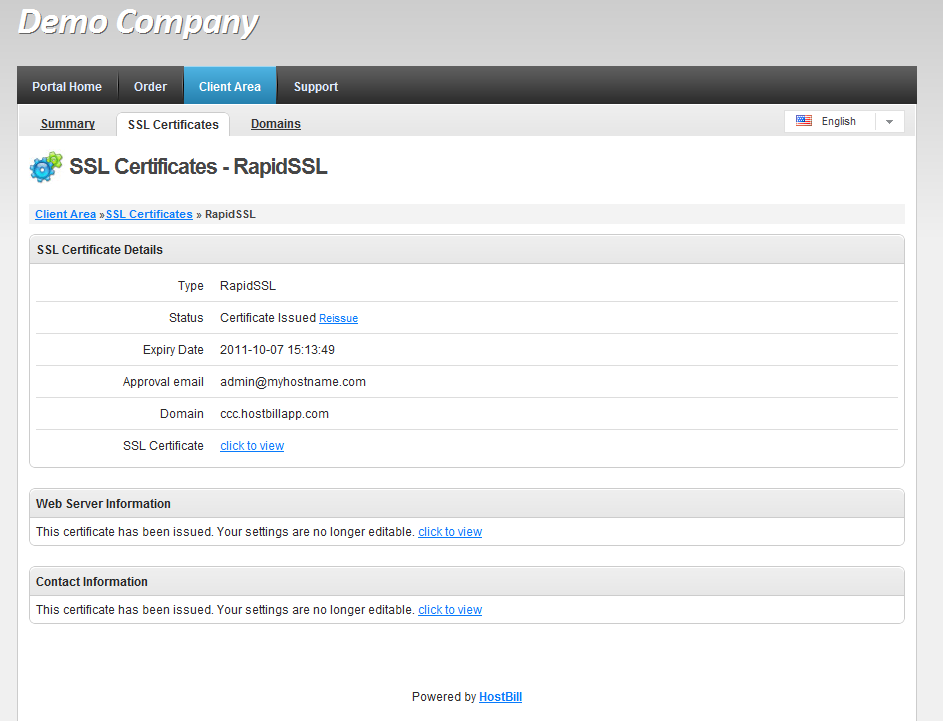
Task: Click the approval email admin@myhostname.com
Action: (x=293, y=382)
